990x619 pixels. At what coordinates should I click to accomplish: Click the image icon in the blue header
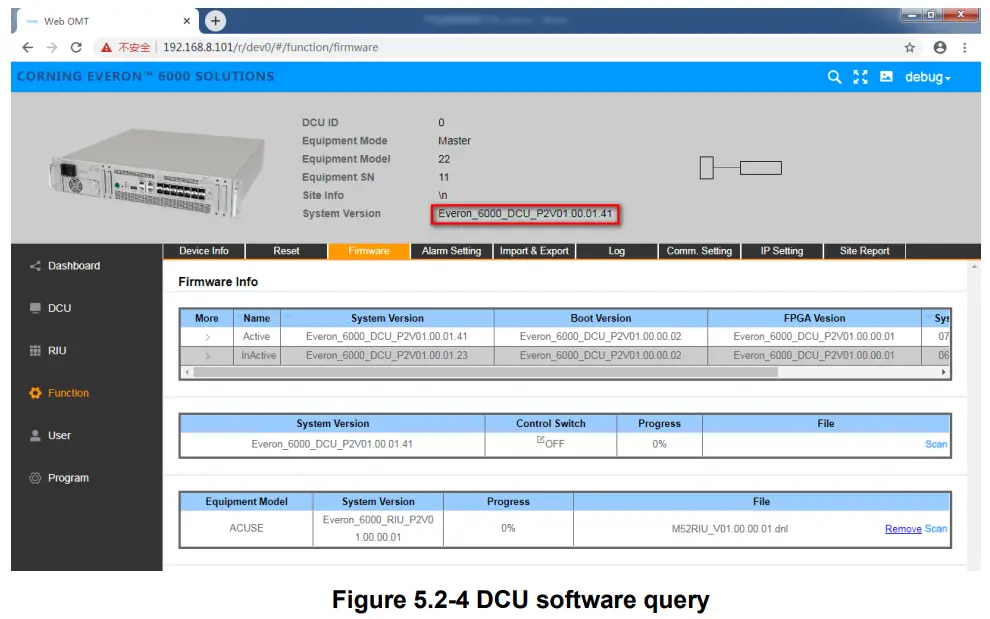(886, 76)
